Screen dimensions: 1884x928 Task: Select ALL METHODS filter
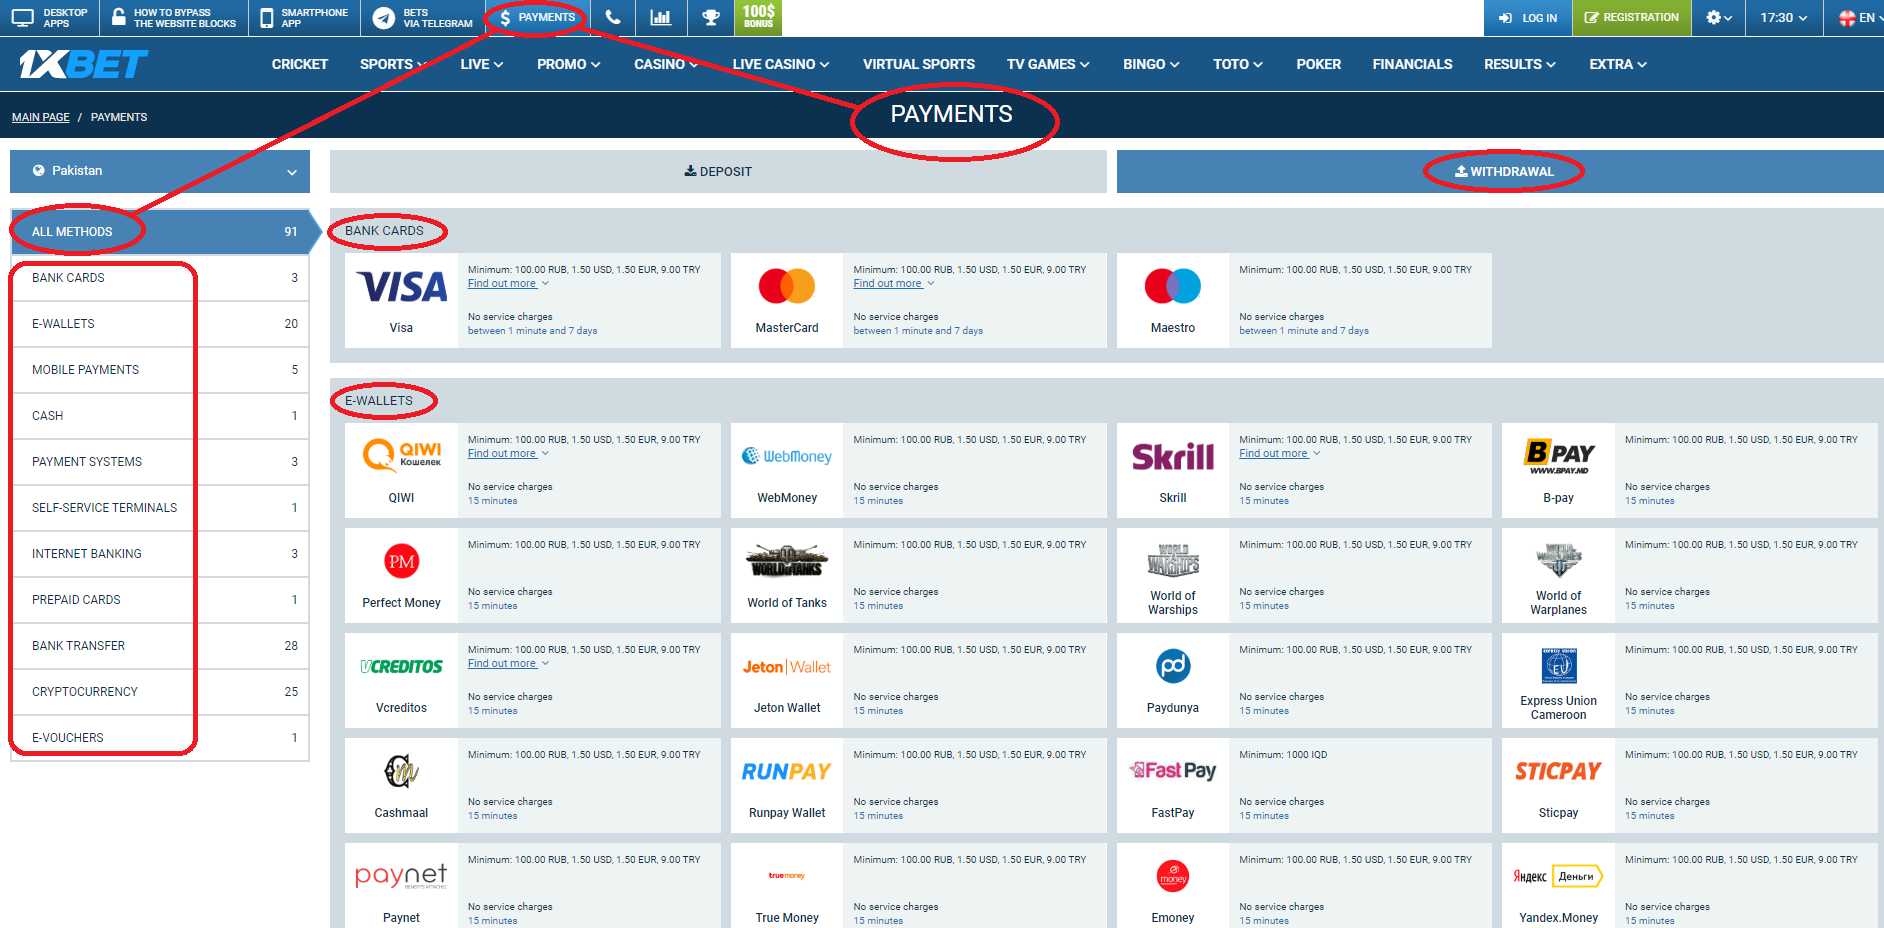tap(160, 232)
